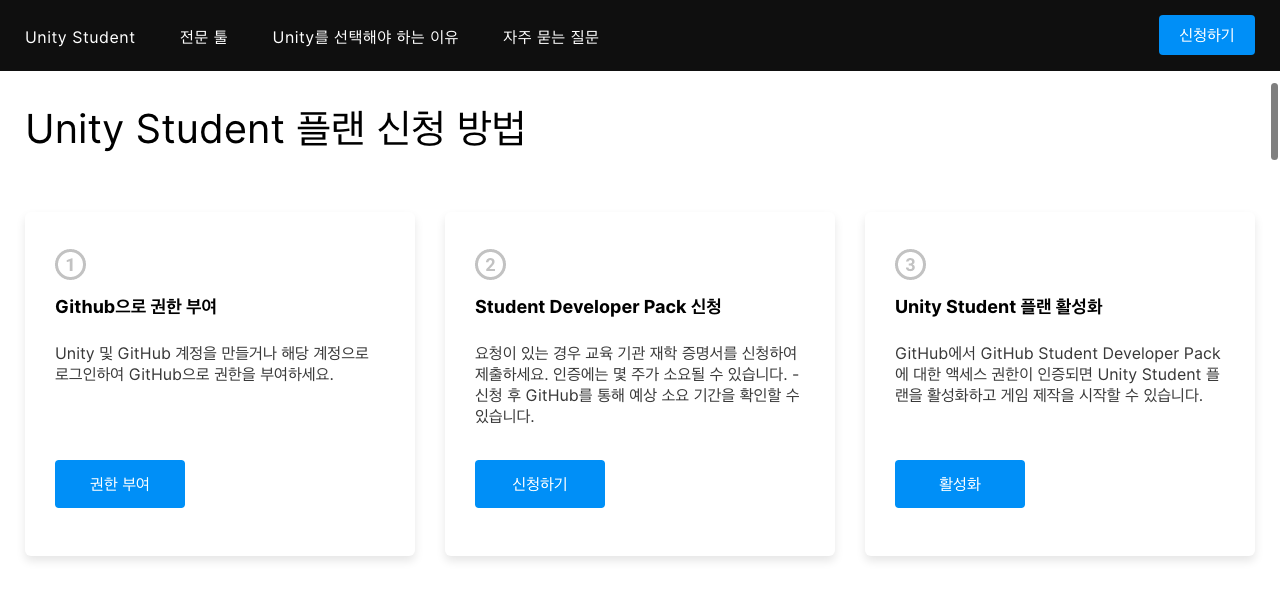1280x608 pixels.
Task: Click title 'Unity Student 플랜 신청 방법'
Action: (x=275, y=130)
